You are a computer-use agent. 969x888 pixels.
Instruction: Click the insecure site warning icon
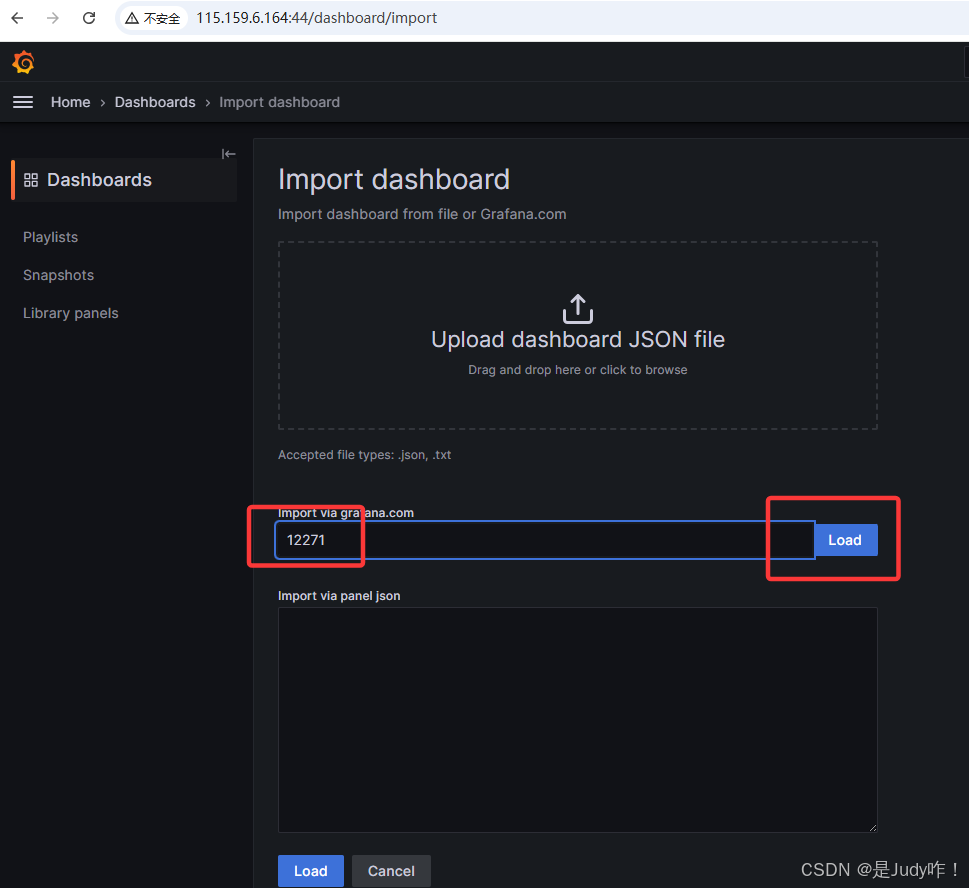tap(132, 19)
